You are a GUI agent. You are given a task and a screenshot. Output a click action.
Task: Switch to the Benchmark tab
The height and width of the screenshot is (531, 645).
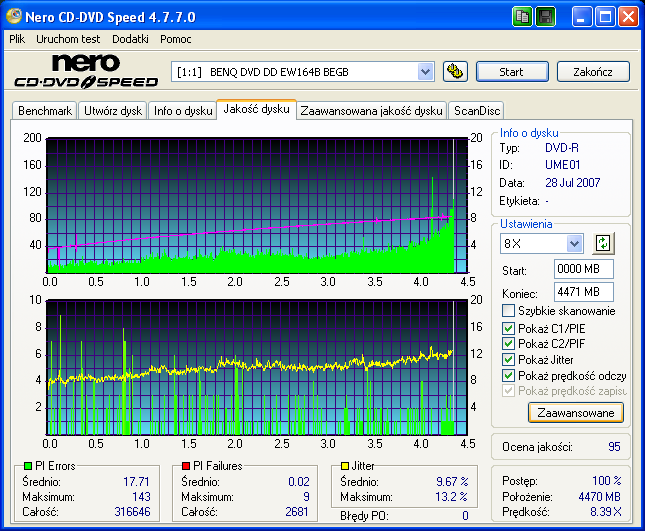(45, 111)
